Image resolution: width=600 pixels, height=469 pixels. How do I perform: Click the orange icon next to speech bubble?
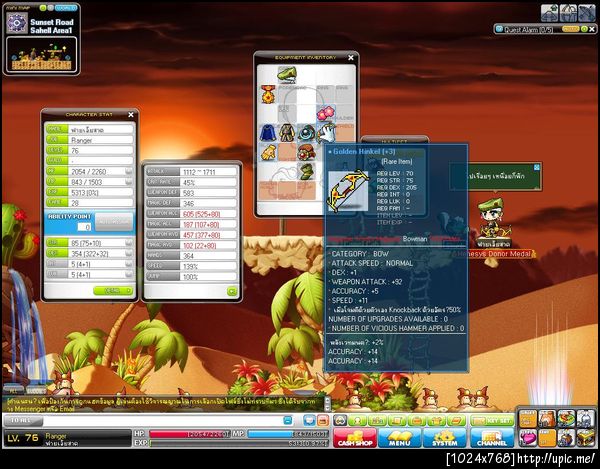point(323,420)
